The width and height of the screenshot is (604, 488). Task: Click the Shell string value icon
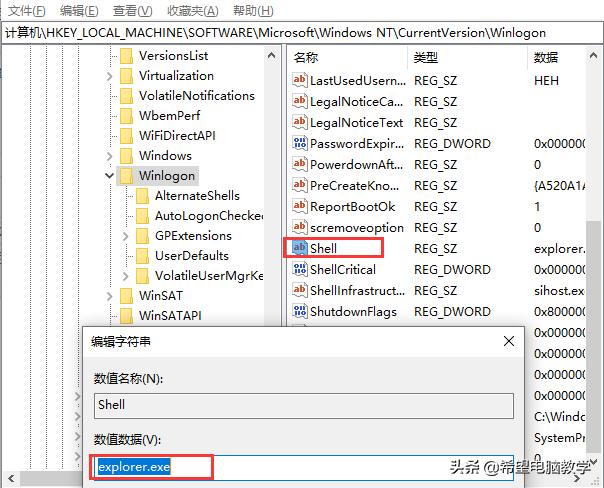[x=300, y=248]
